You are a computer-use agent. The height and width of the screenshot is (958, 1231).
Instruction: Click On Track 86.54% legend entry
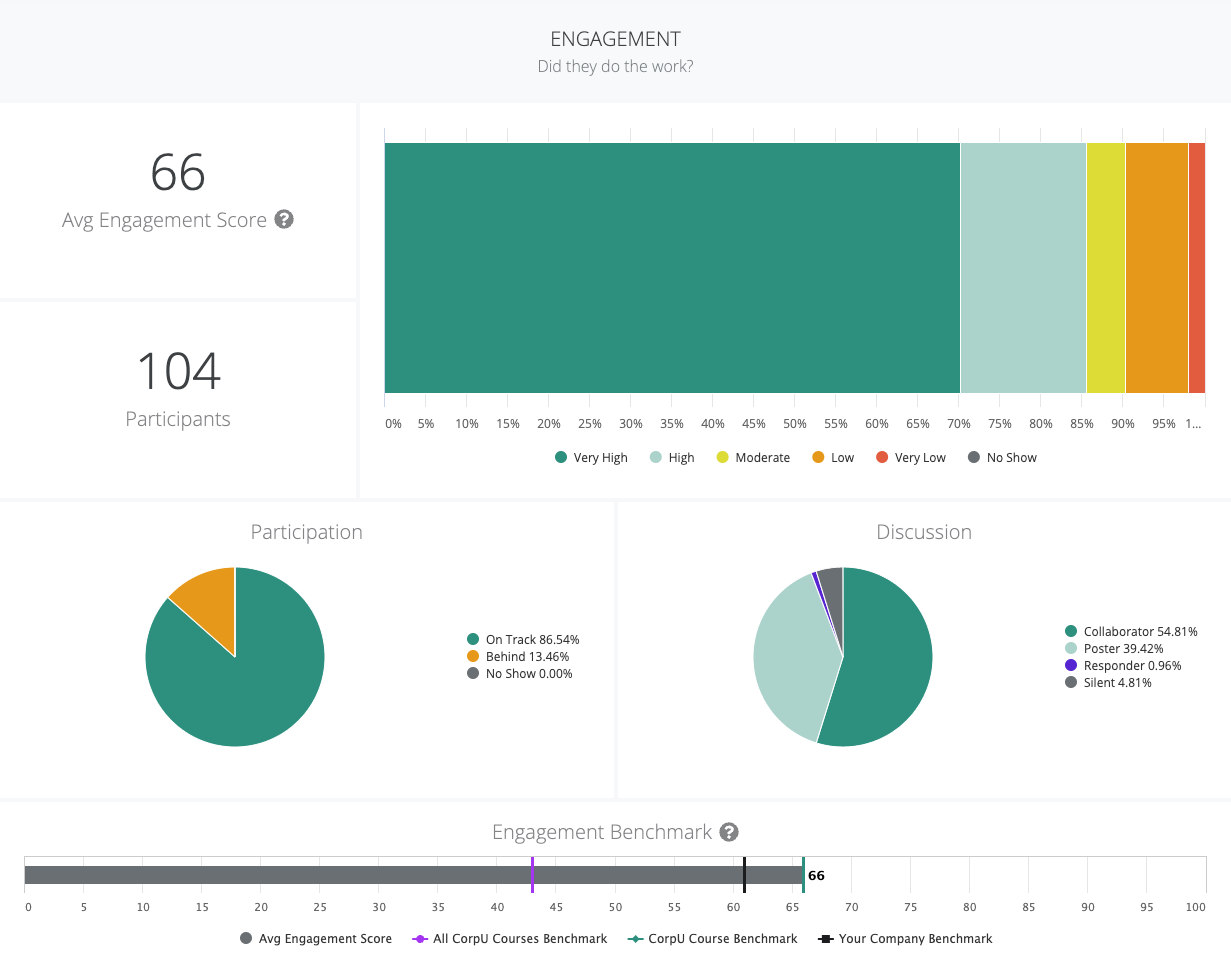522,640
